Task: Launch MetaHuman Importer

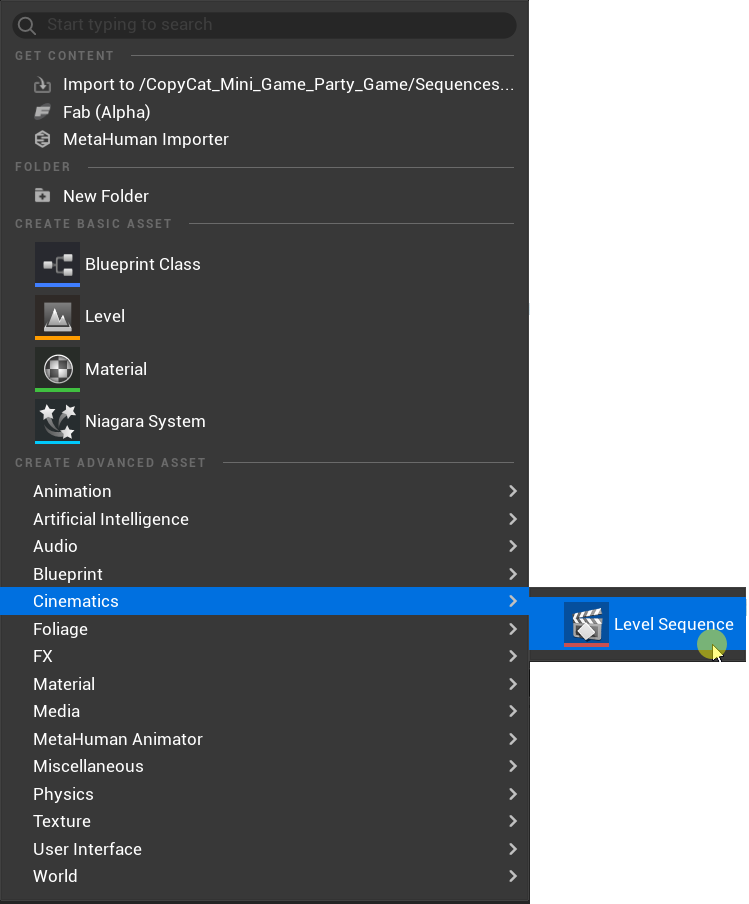Action: (146, 139)
